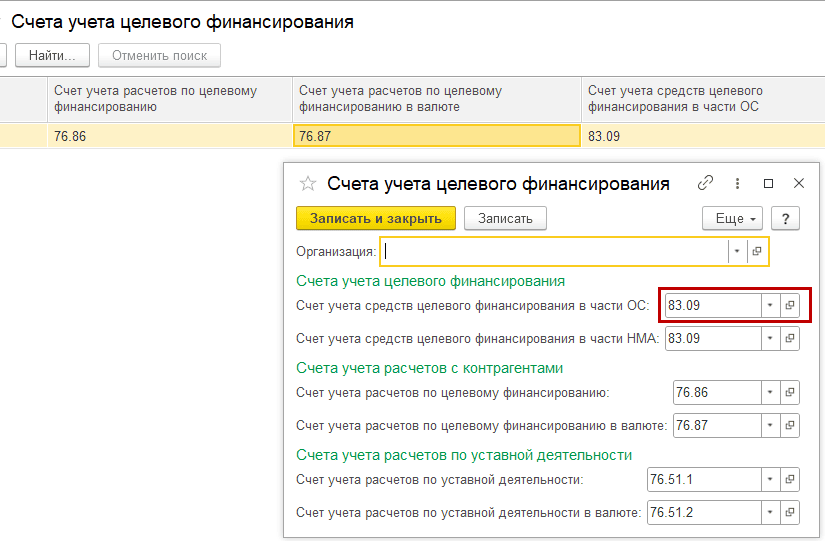
Task: Click the Найти... button in the list window
Action: [x=52, y=55]
